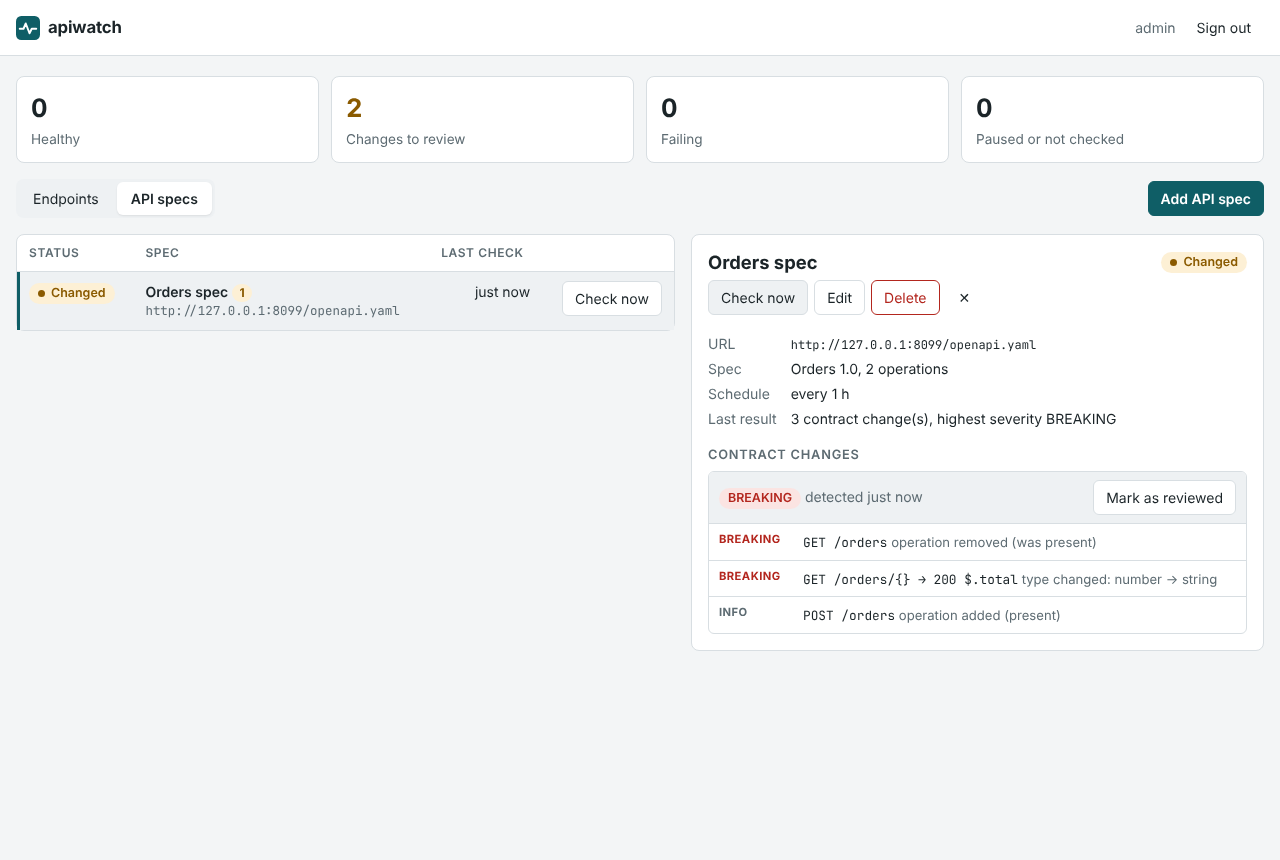Click the LAST CHECK column header

[482, 253]
